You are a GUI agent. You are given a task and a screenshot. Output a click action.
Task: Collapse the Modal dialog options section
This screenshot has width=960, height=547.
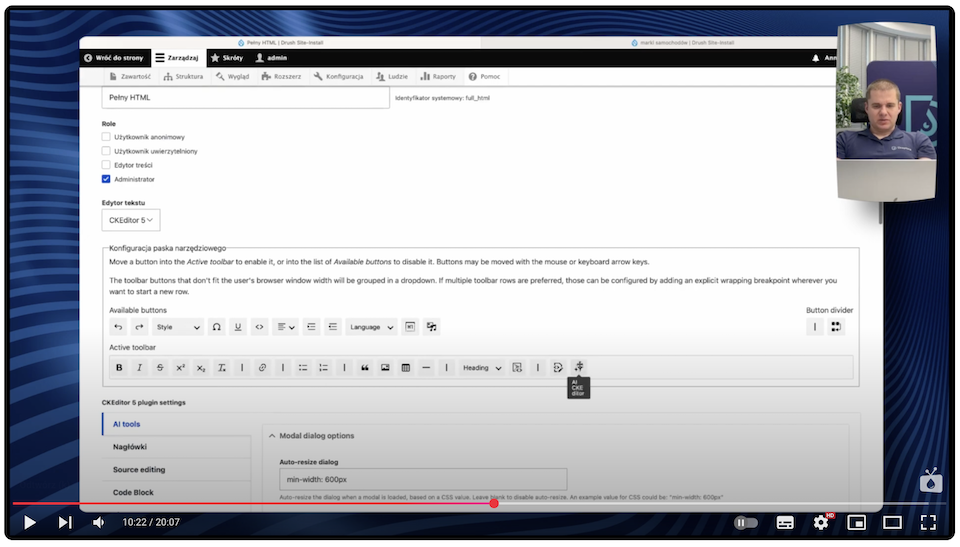(311, 436)
